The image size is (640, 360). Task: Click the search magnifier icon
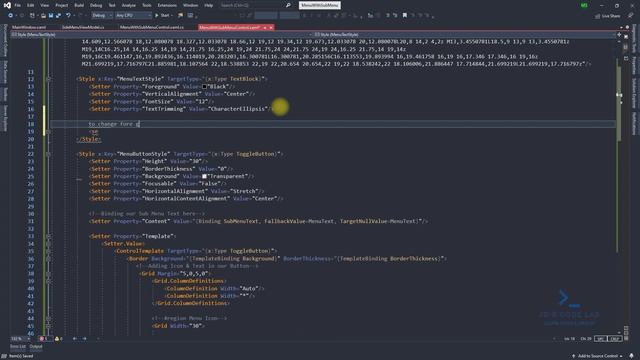click(288, 5)
